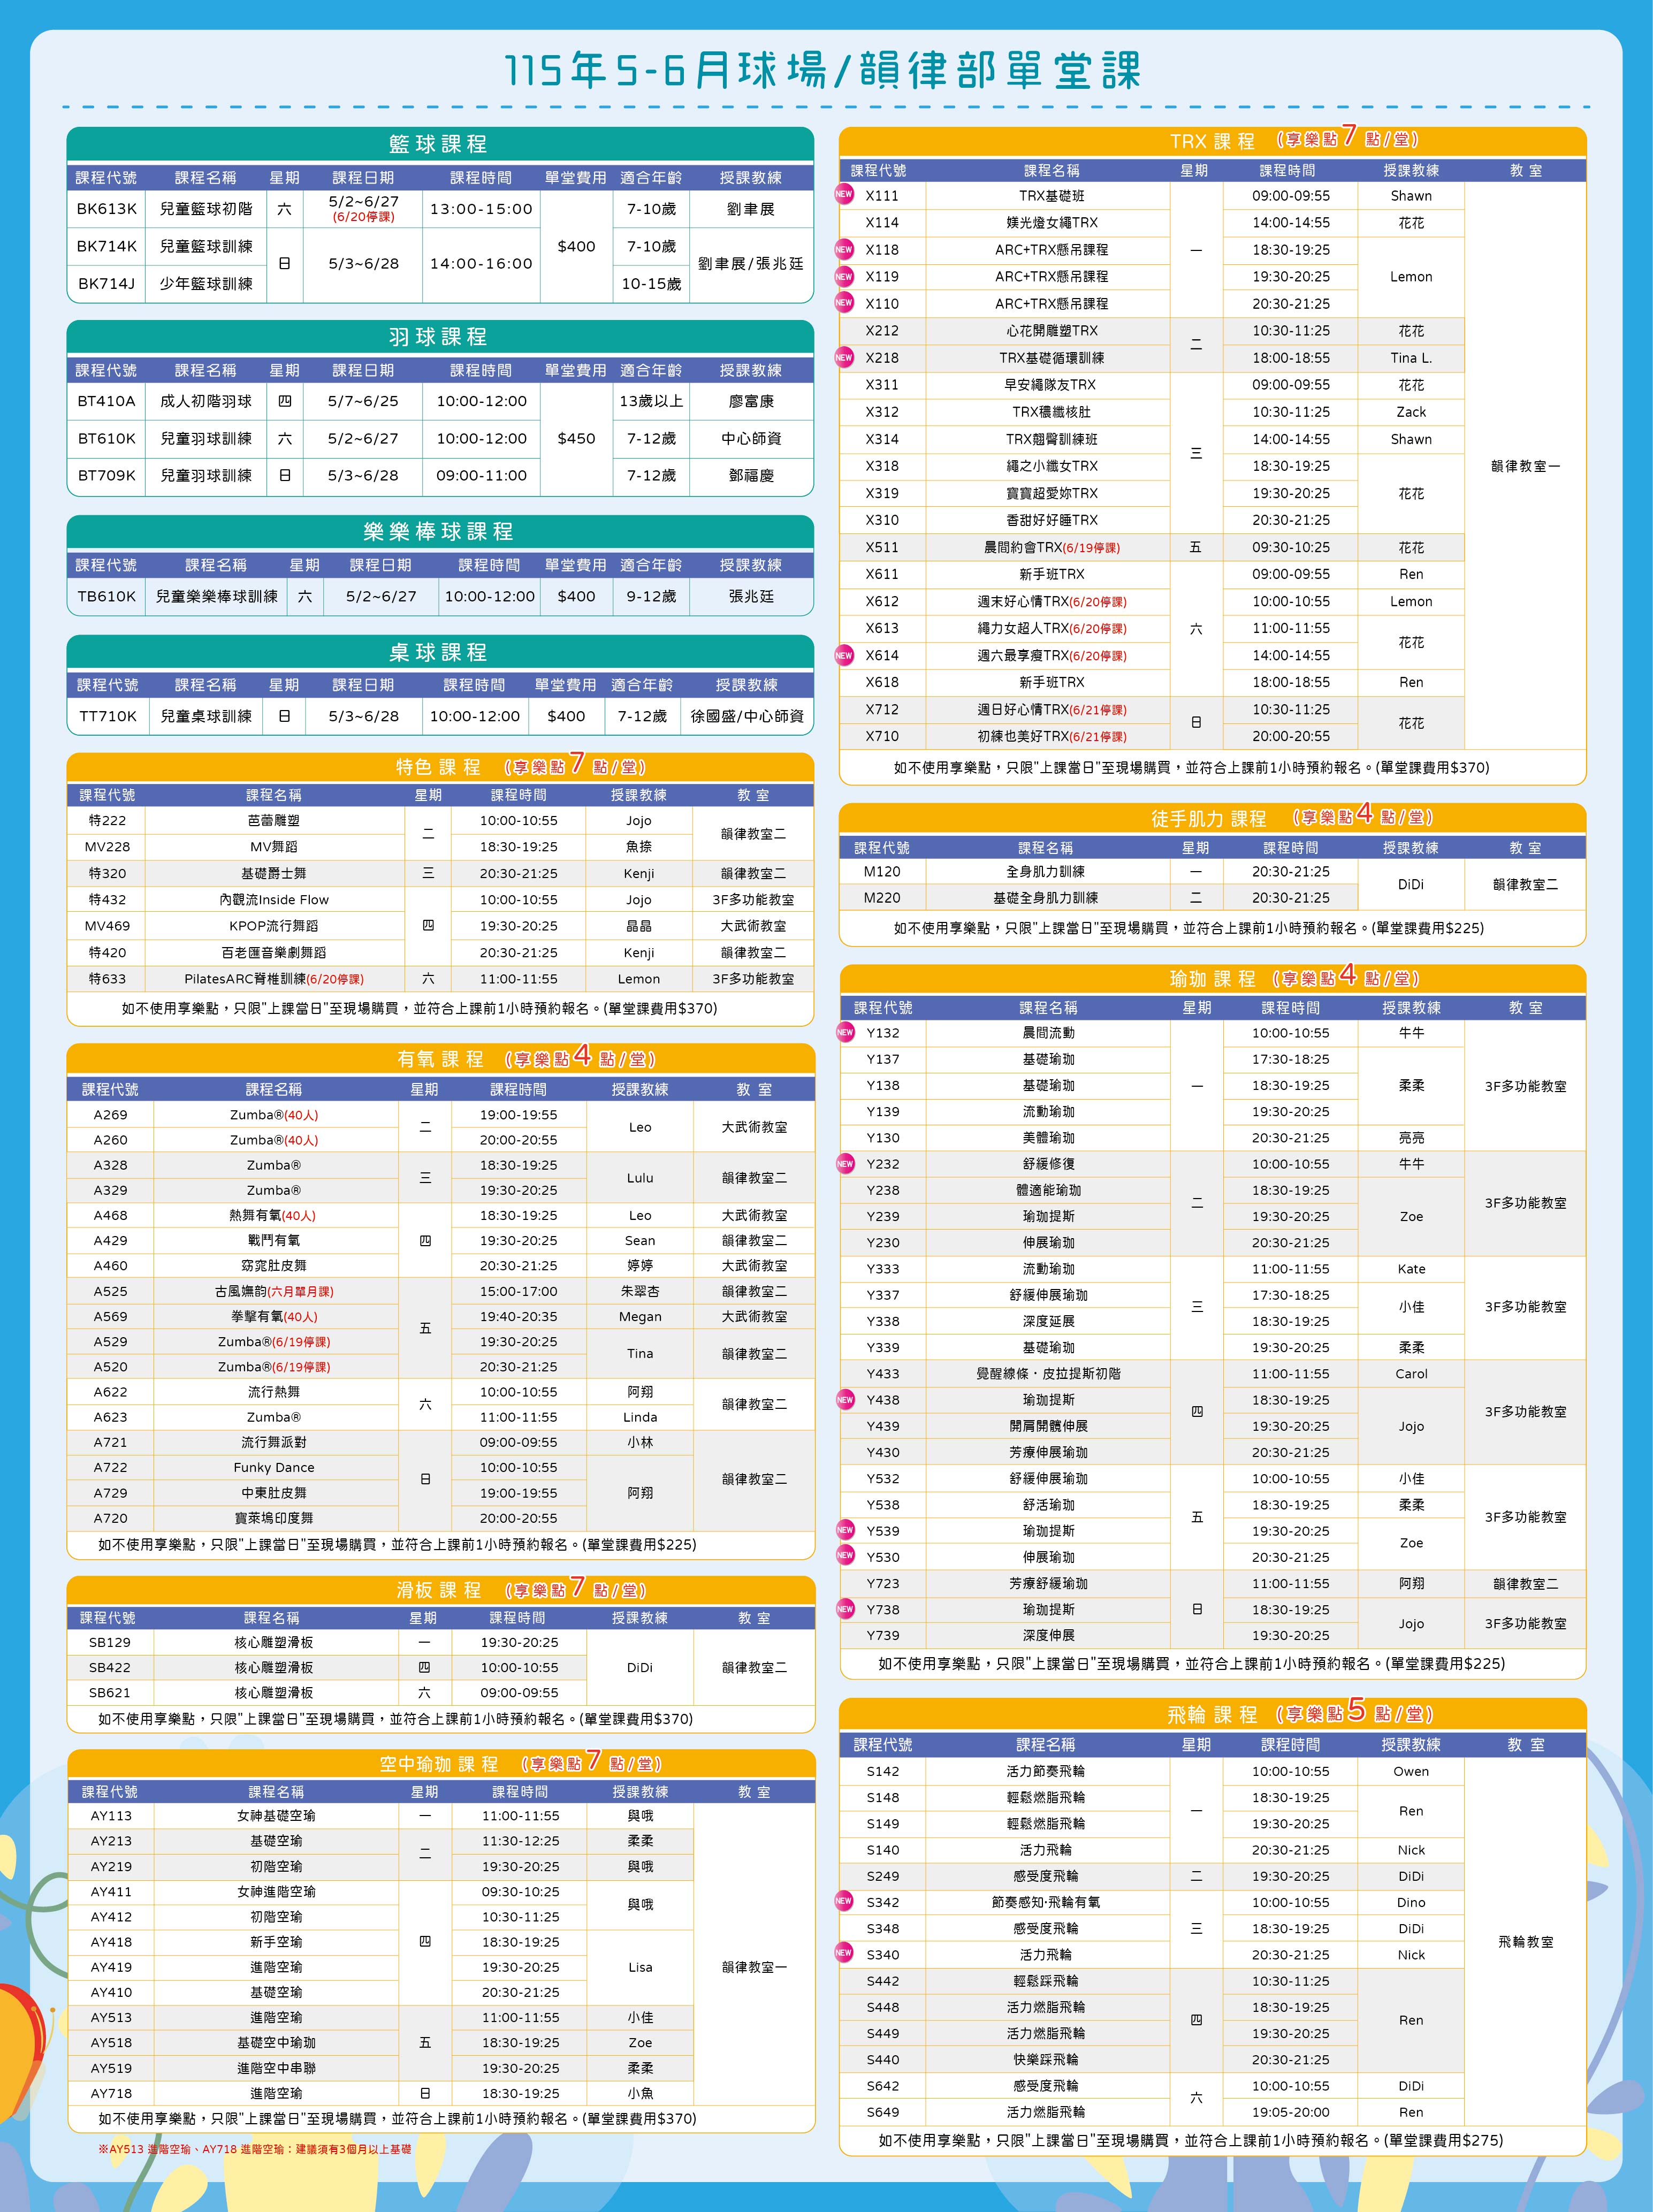Select the 飛輪課程 section header
This screenshot has height=2212, width=1653.
click(x=1213, y=1715)
